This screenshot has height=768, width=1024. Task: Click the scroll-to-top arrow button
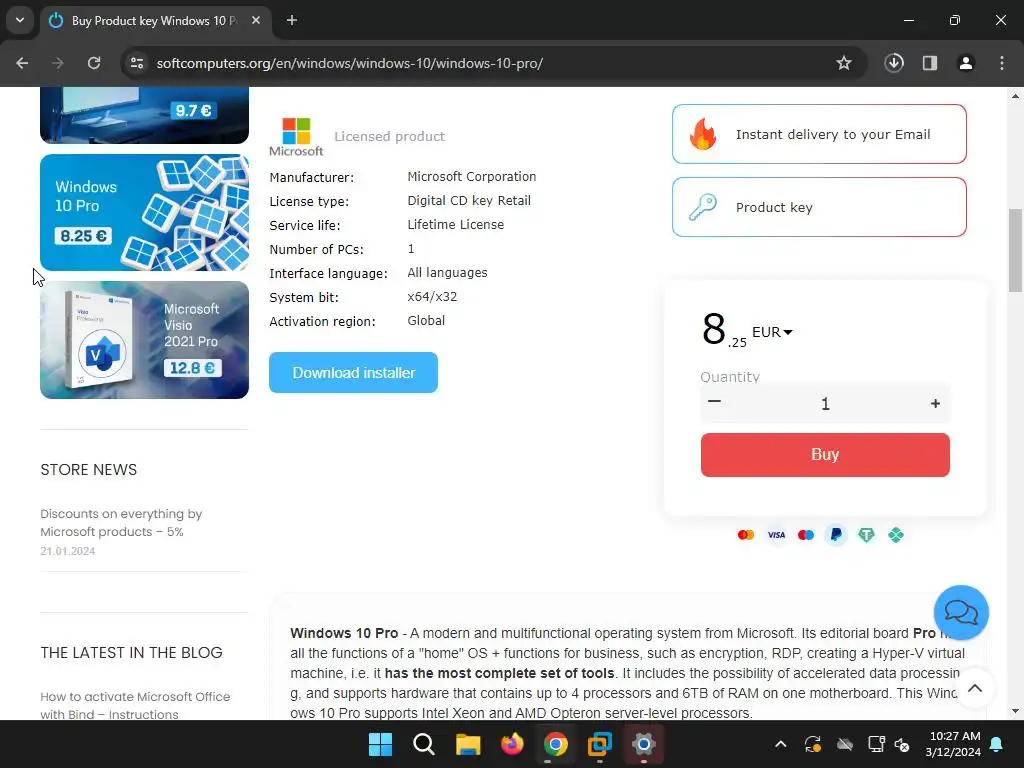(975, 688)
